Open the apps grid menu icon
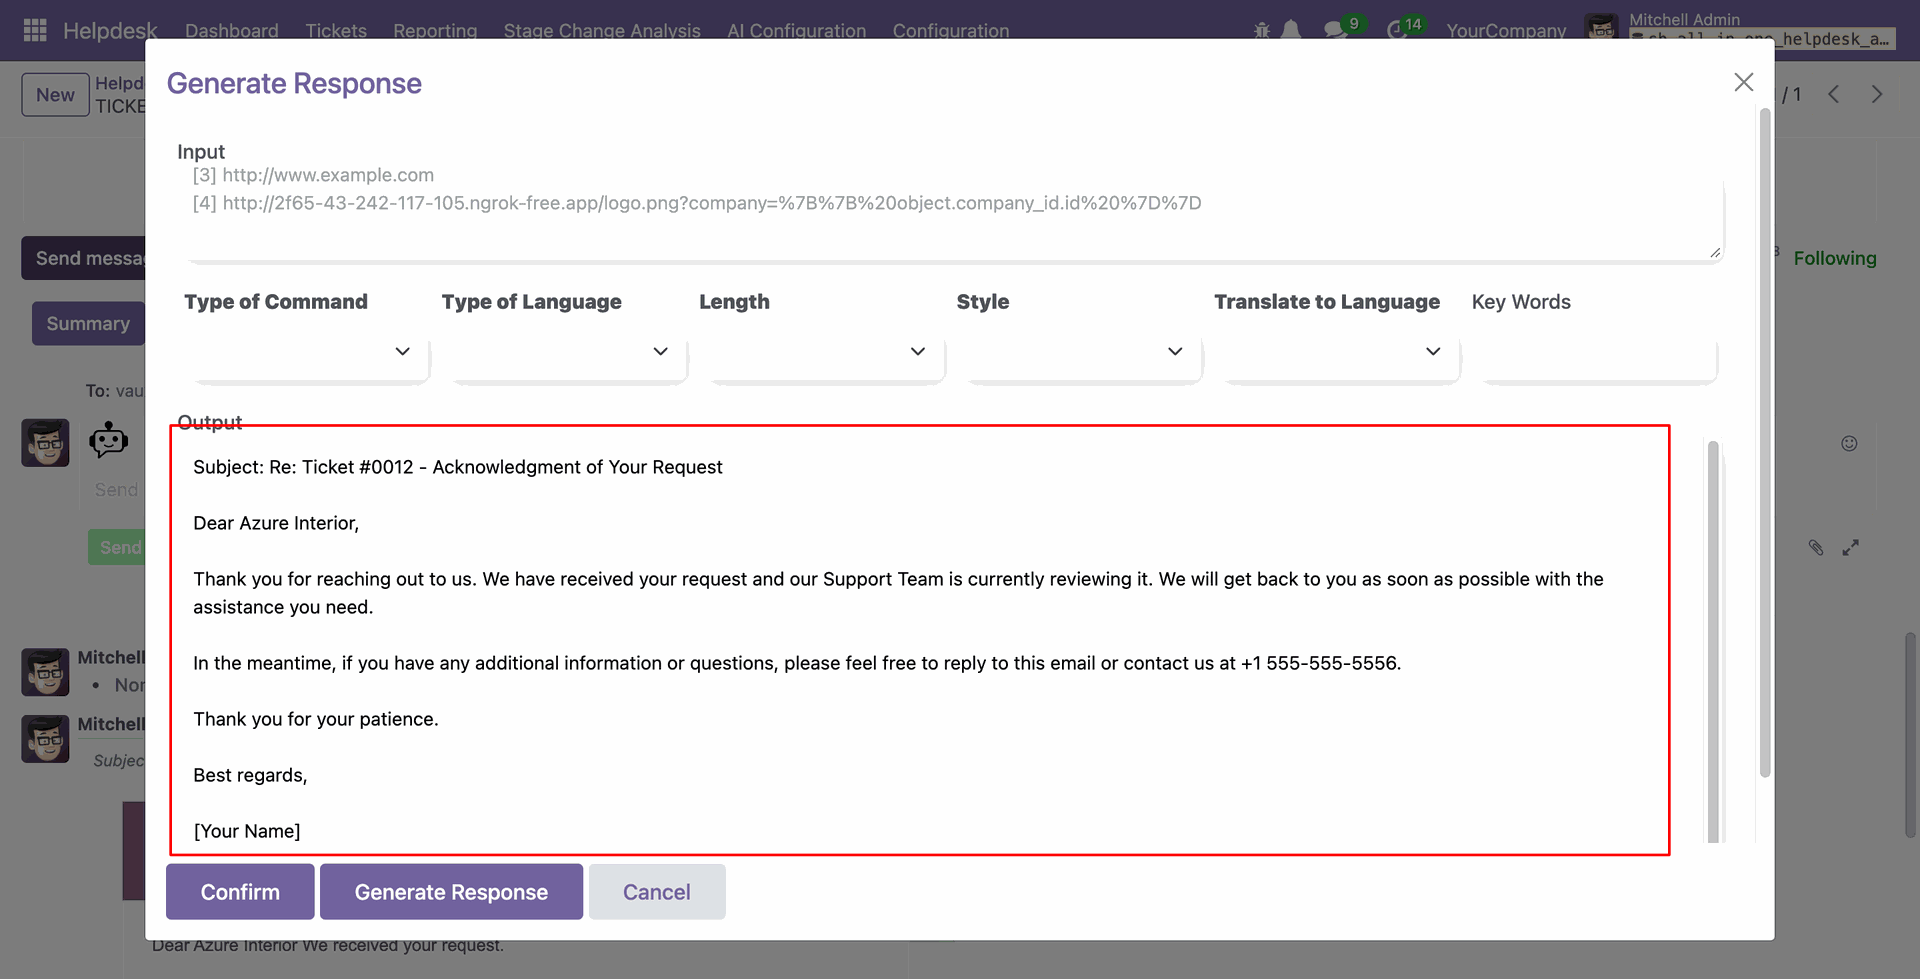 (35, 30)
